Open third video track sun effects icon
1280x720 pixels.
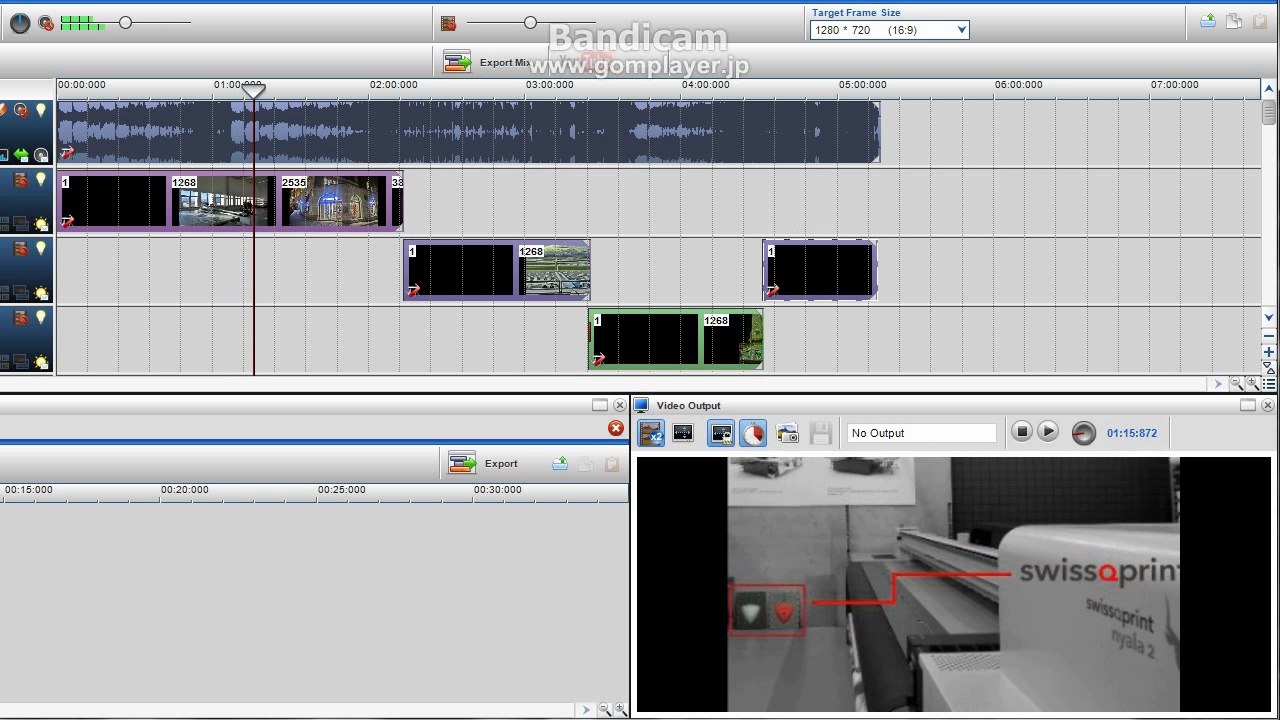coord(41,362)
